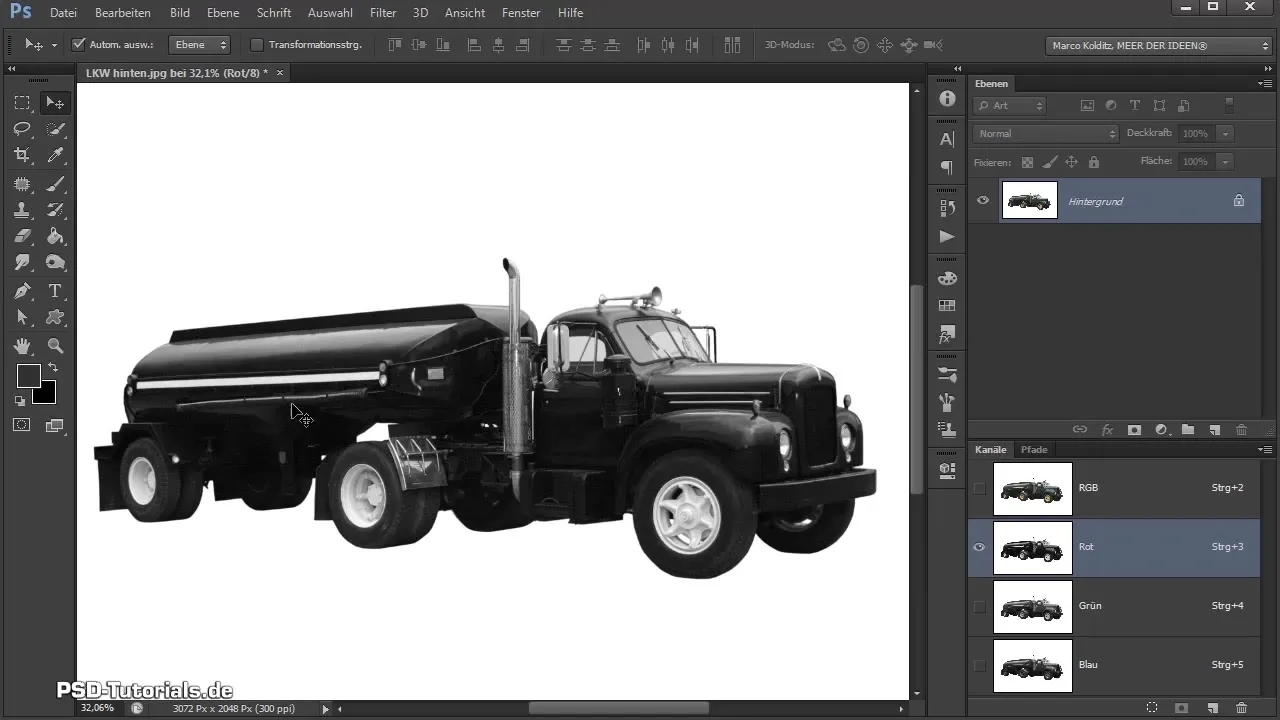The width and height of the screenshot is (1280, 720).
Task: Select the Crop tool
Action: (22, 155)
